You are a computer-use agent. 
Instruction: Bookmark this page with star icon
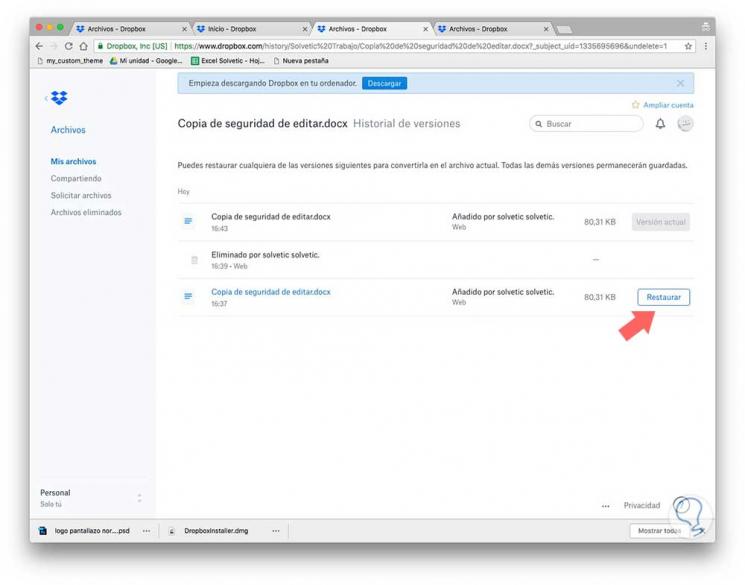[688, 46]
